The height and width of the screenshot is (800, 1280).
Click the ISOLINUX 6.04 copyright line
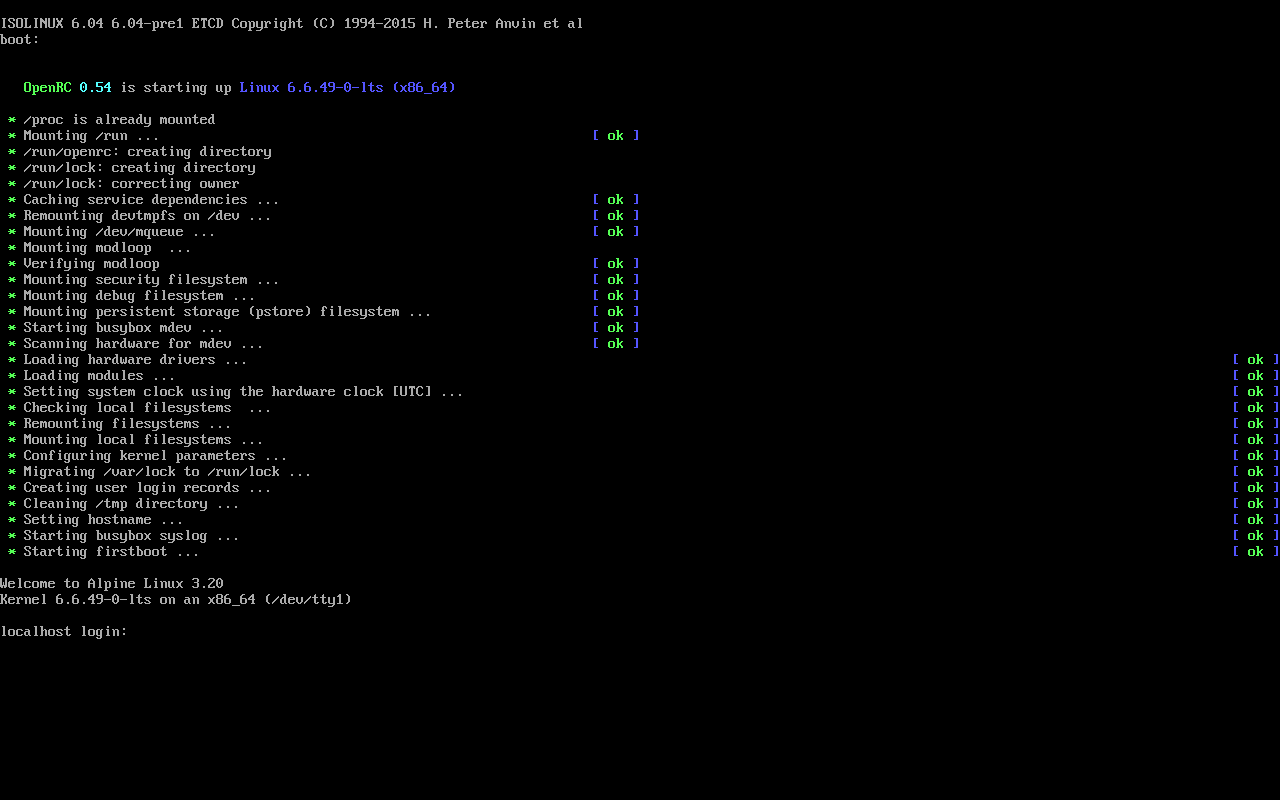pyautogui.click(x=291, y=24)
